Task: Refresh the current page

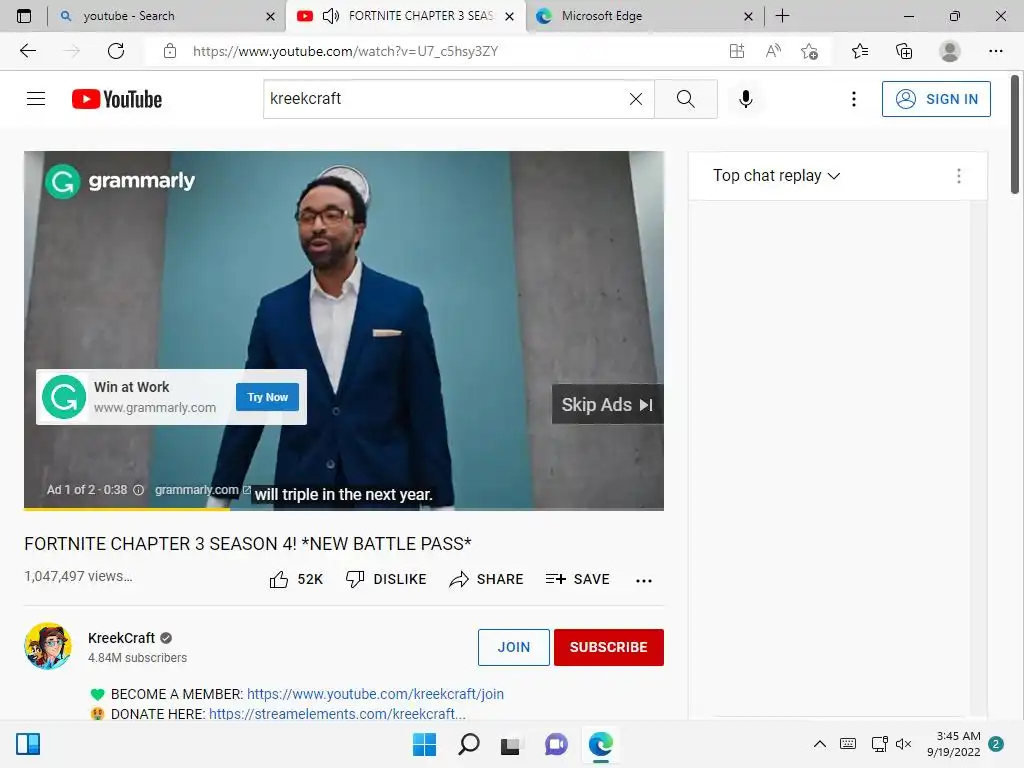Action: coord(116,51)
